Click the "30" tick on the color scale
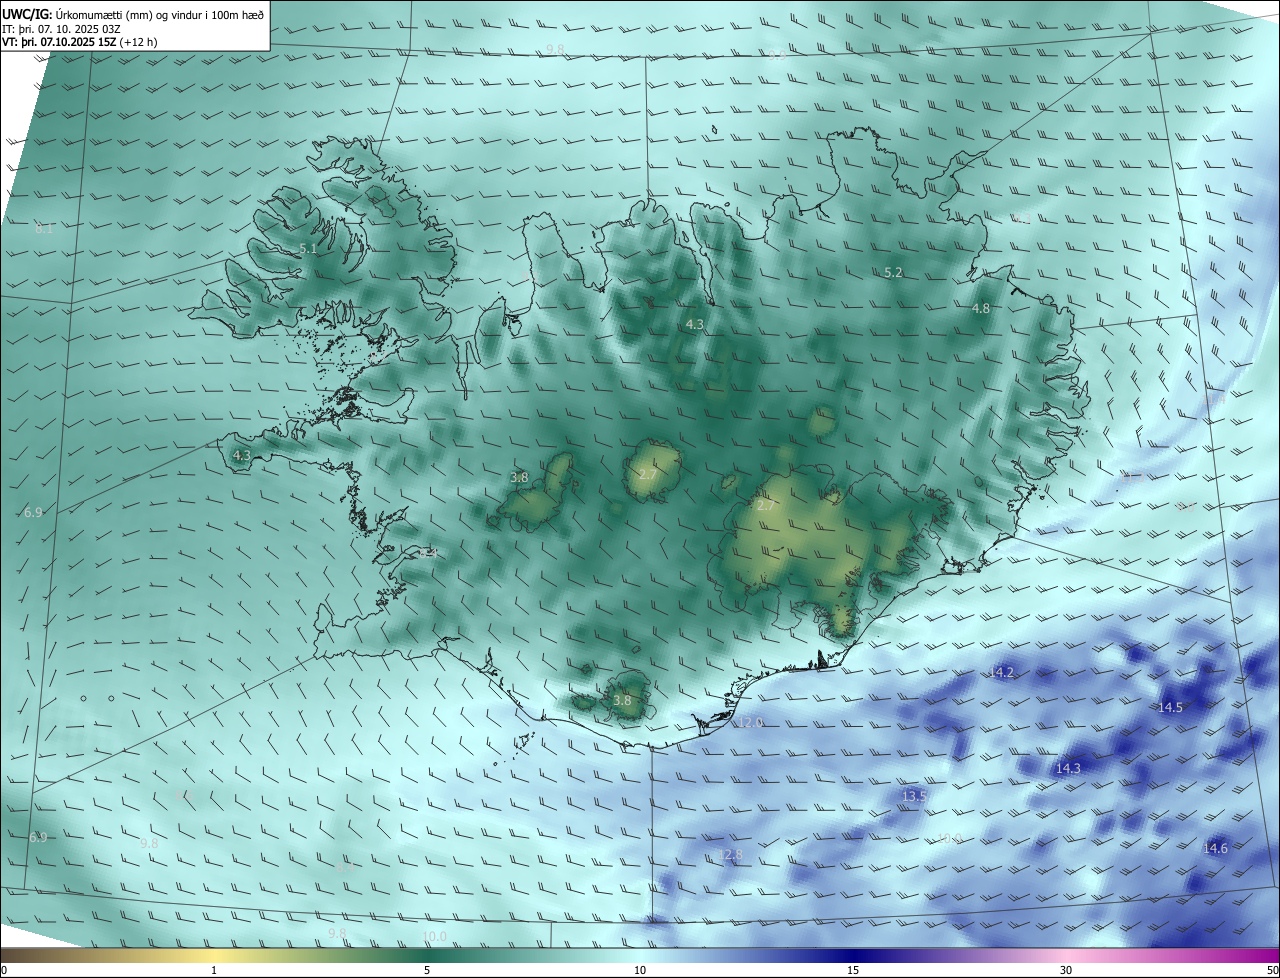This screenshot has width=1280, height=978. pos(1066,970)
